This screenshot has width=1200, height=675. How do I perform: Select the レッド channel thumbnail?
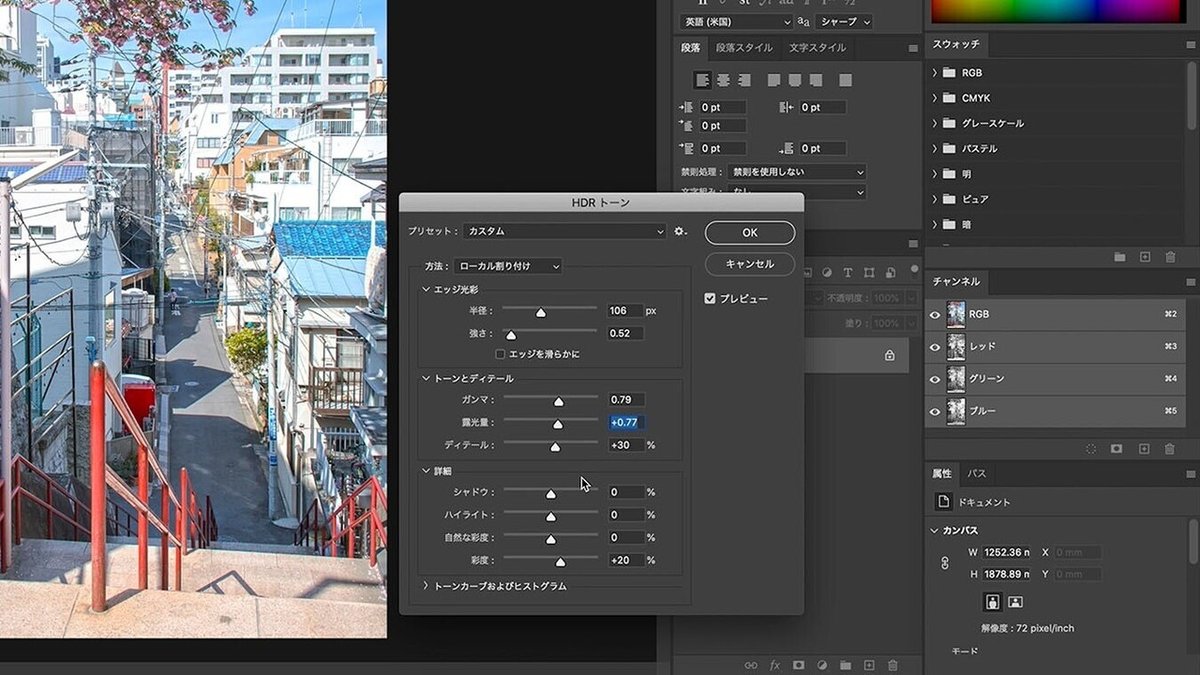coord(957,347)
